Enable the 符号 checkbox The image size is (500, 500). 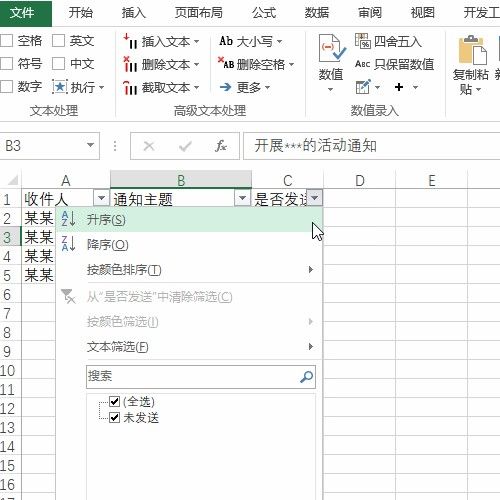click(7, 64)
